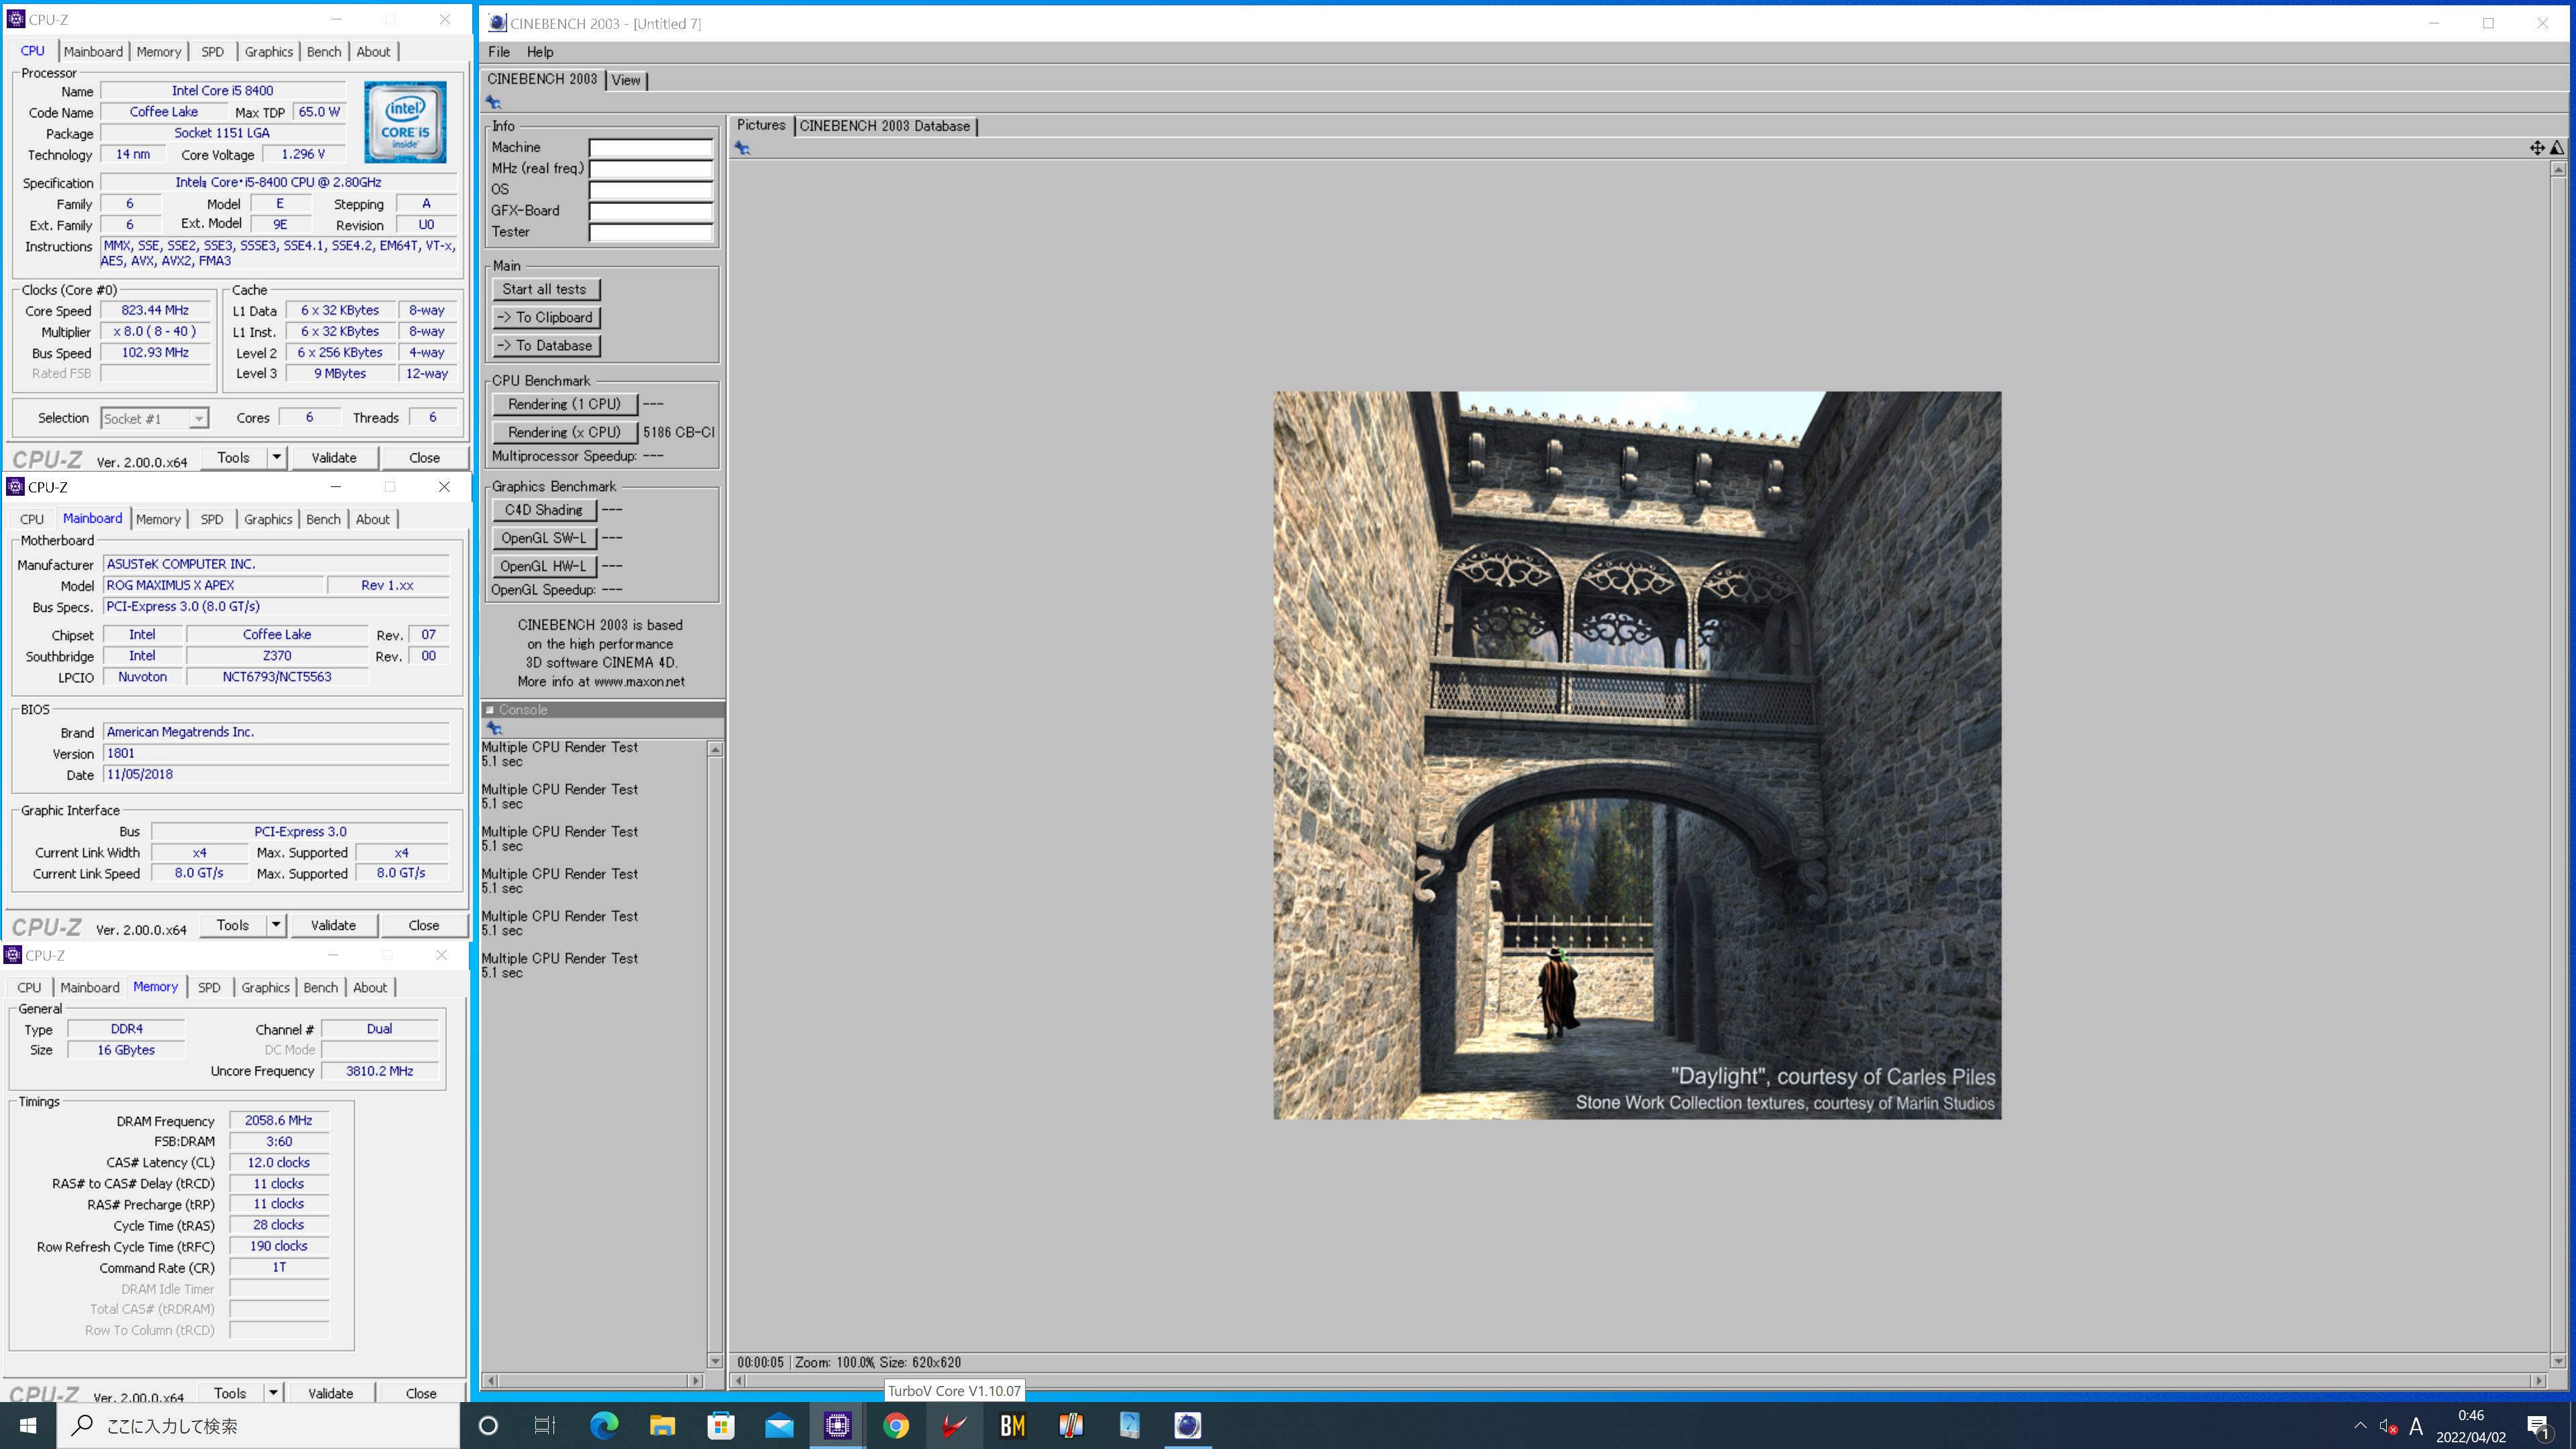The image size is (2576, 1449).
Task: Click picture view vertical scrollbar up arrow
Action: 2558,169
